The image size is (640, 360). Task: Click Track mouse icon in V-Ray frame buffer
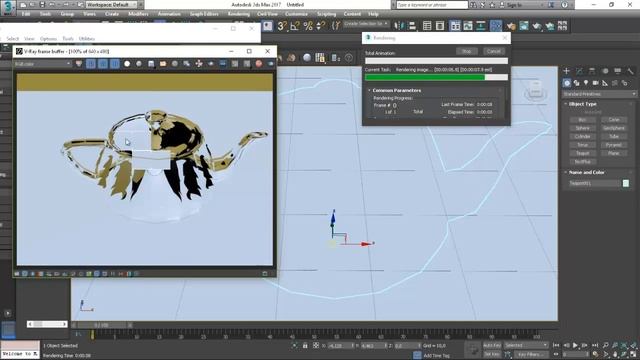(199, 64)
